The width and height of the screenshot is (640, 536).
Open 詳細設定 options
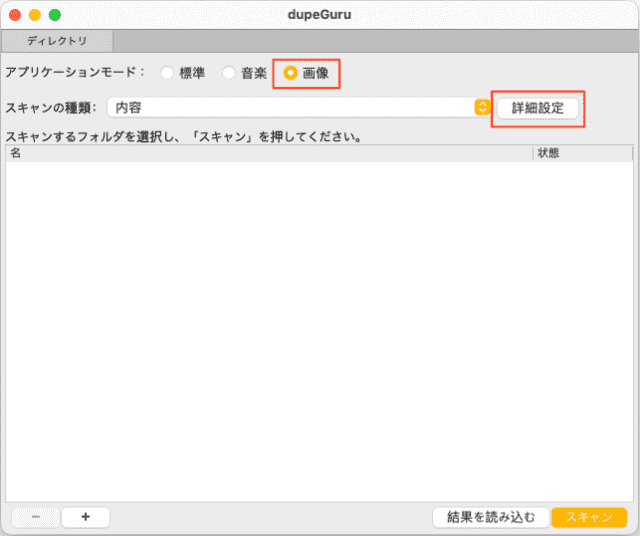click(538, 109)
